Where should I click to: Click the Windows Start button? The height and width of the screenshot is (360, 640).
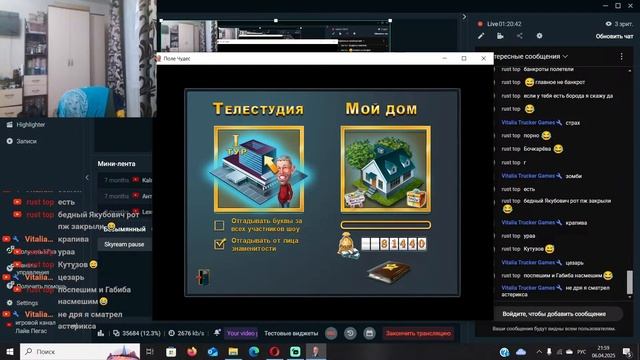(x=9, y=351)
